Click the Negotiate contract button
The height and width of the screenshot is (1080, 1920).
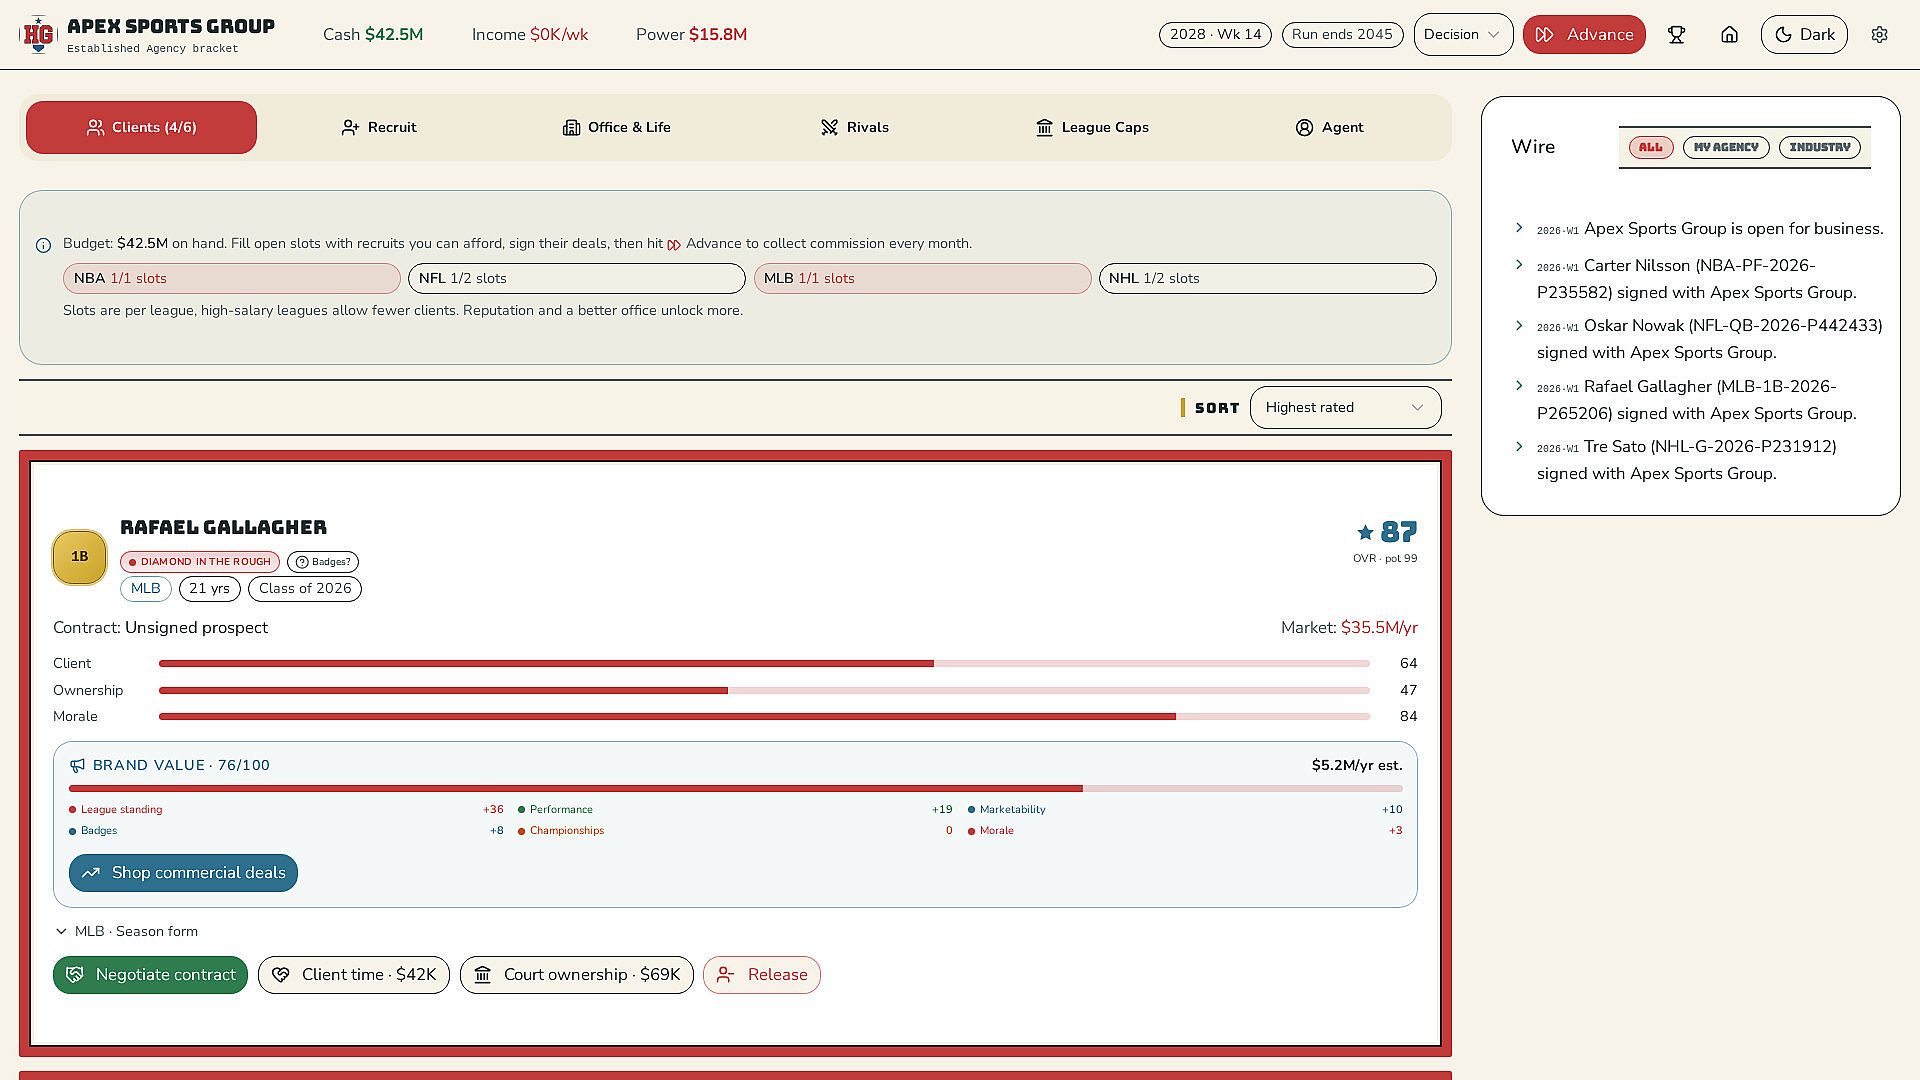(150, 975)
